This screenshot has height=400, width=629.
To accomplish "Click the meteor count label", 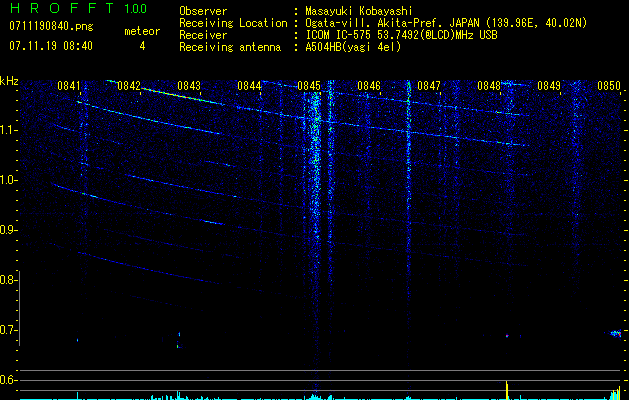I will point(142,31).
